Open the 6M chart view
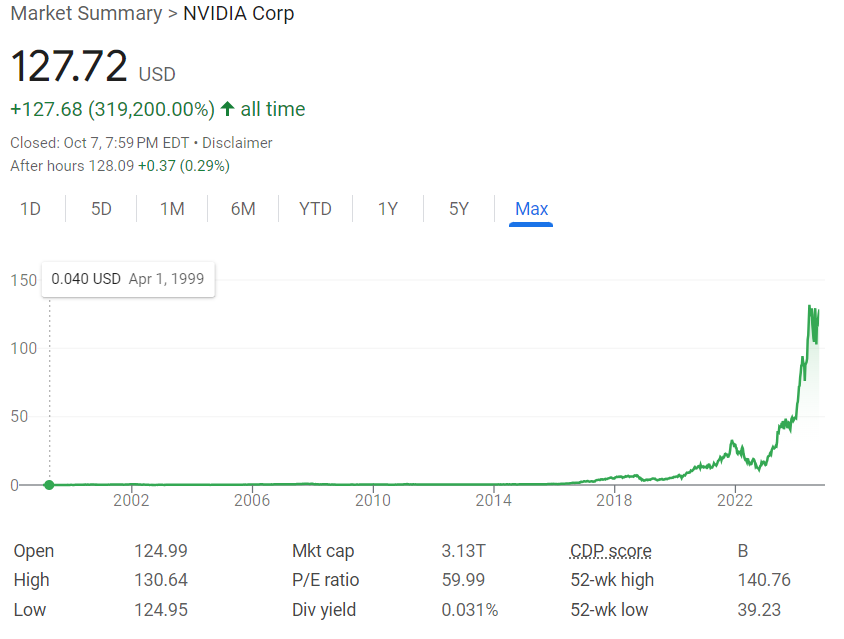Viewport: 844px width, 639px height. click(243, 209)
